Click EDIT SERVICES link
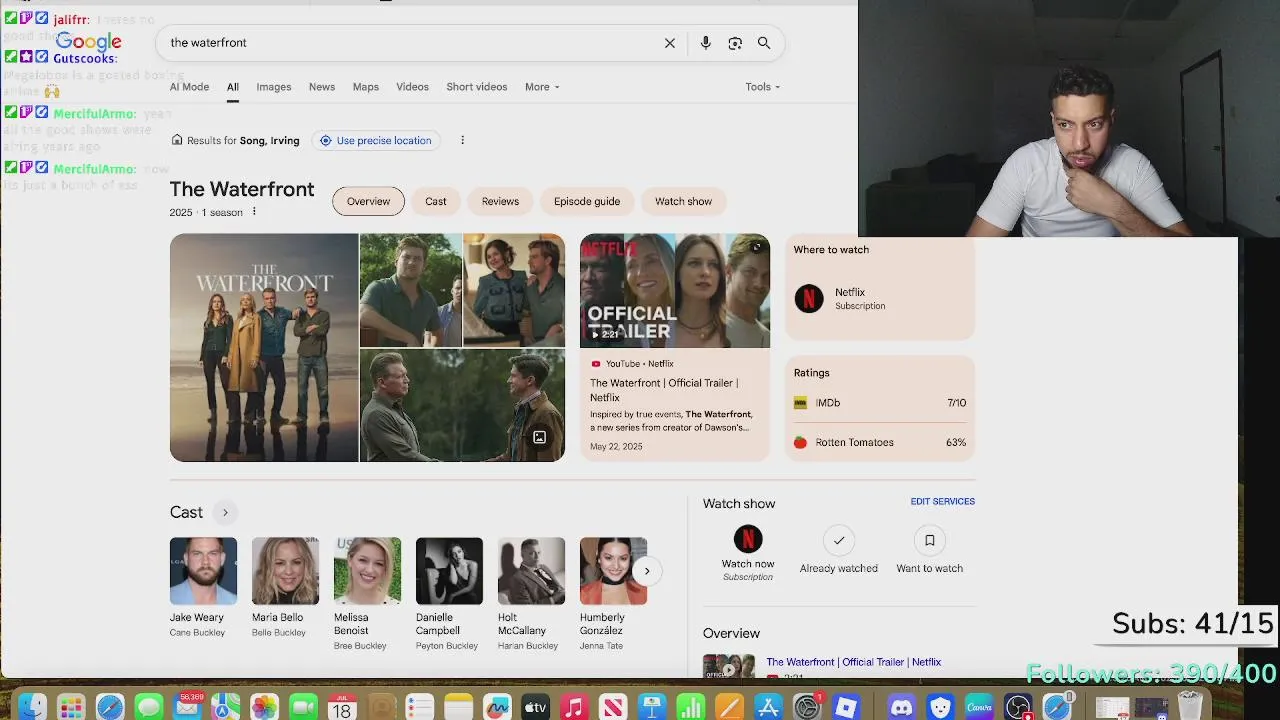This screenshot has width=1280, height=720. coord(942,502)
